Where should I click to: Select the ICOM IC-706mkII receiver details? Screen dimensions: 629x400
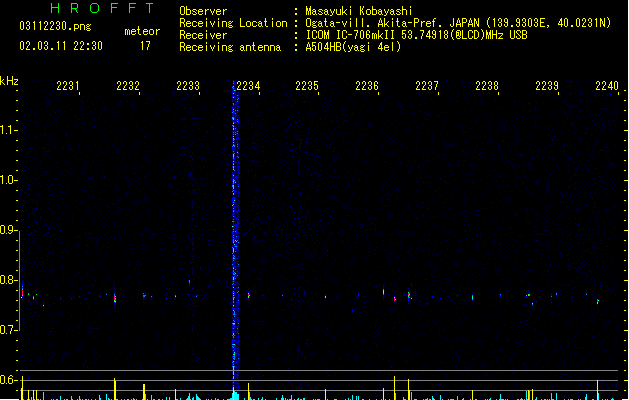click(416, 35)
